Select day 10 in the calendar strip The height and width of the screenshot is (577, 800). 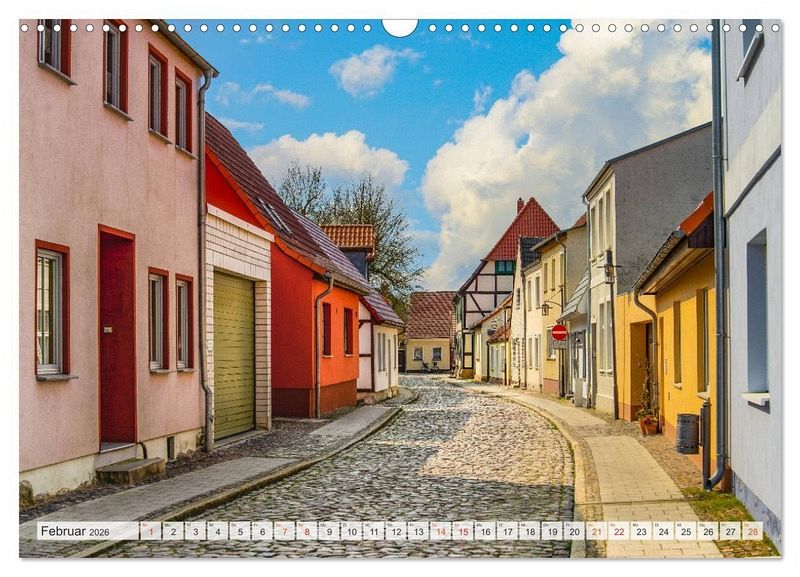click(x=351, y=531)
